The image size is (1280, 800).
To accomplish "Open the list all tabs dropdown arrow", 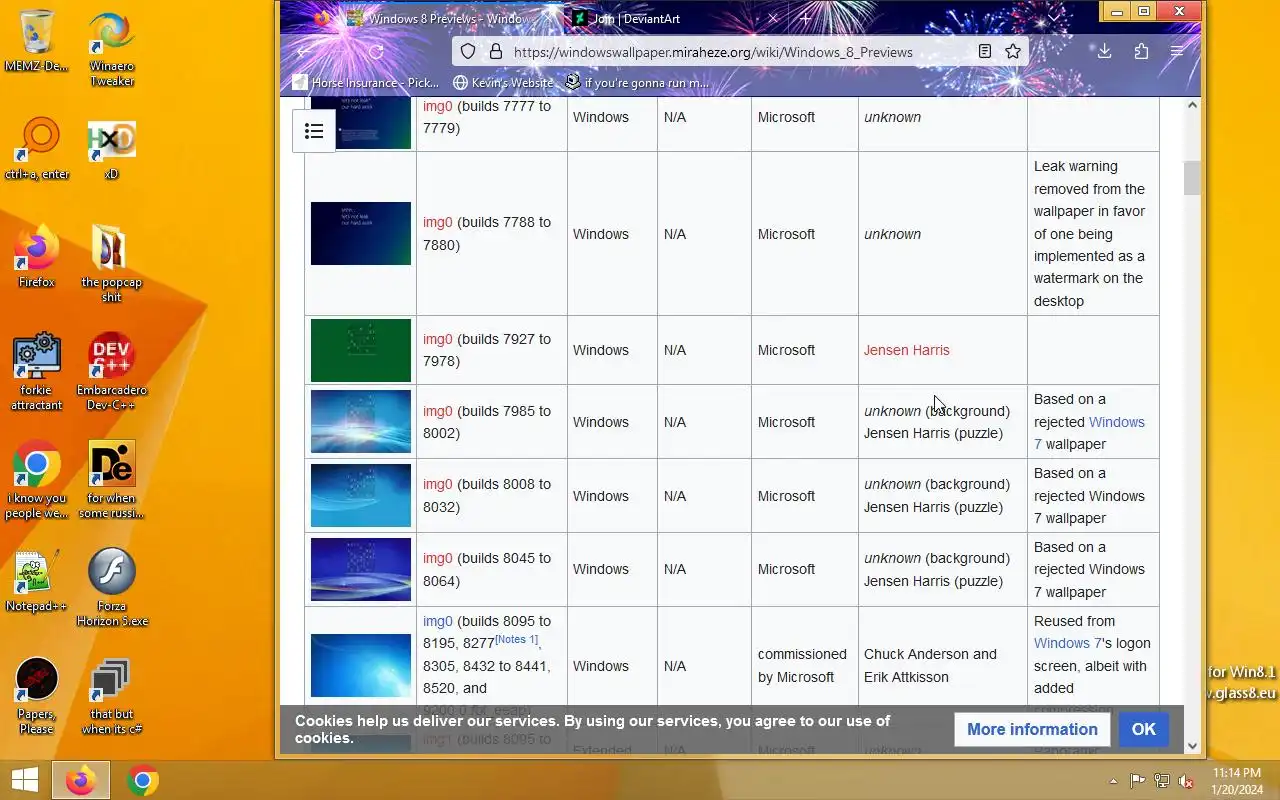I will click(1053, 18).
